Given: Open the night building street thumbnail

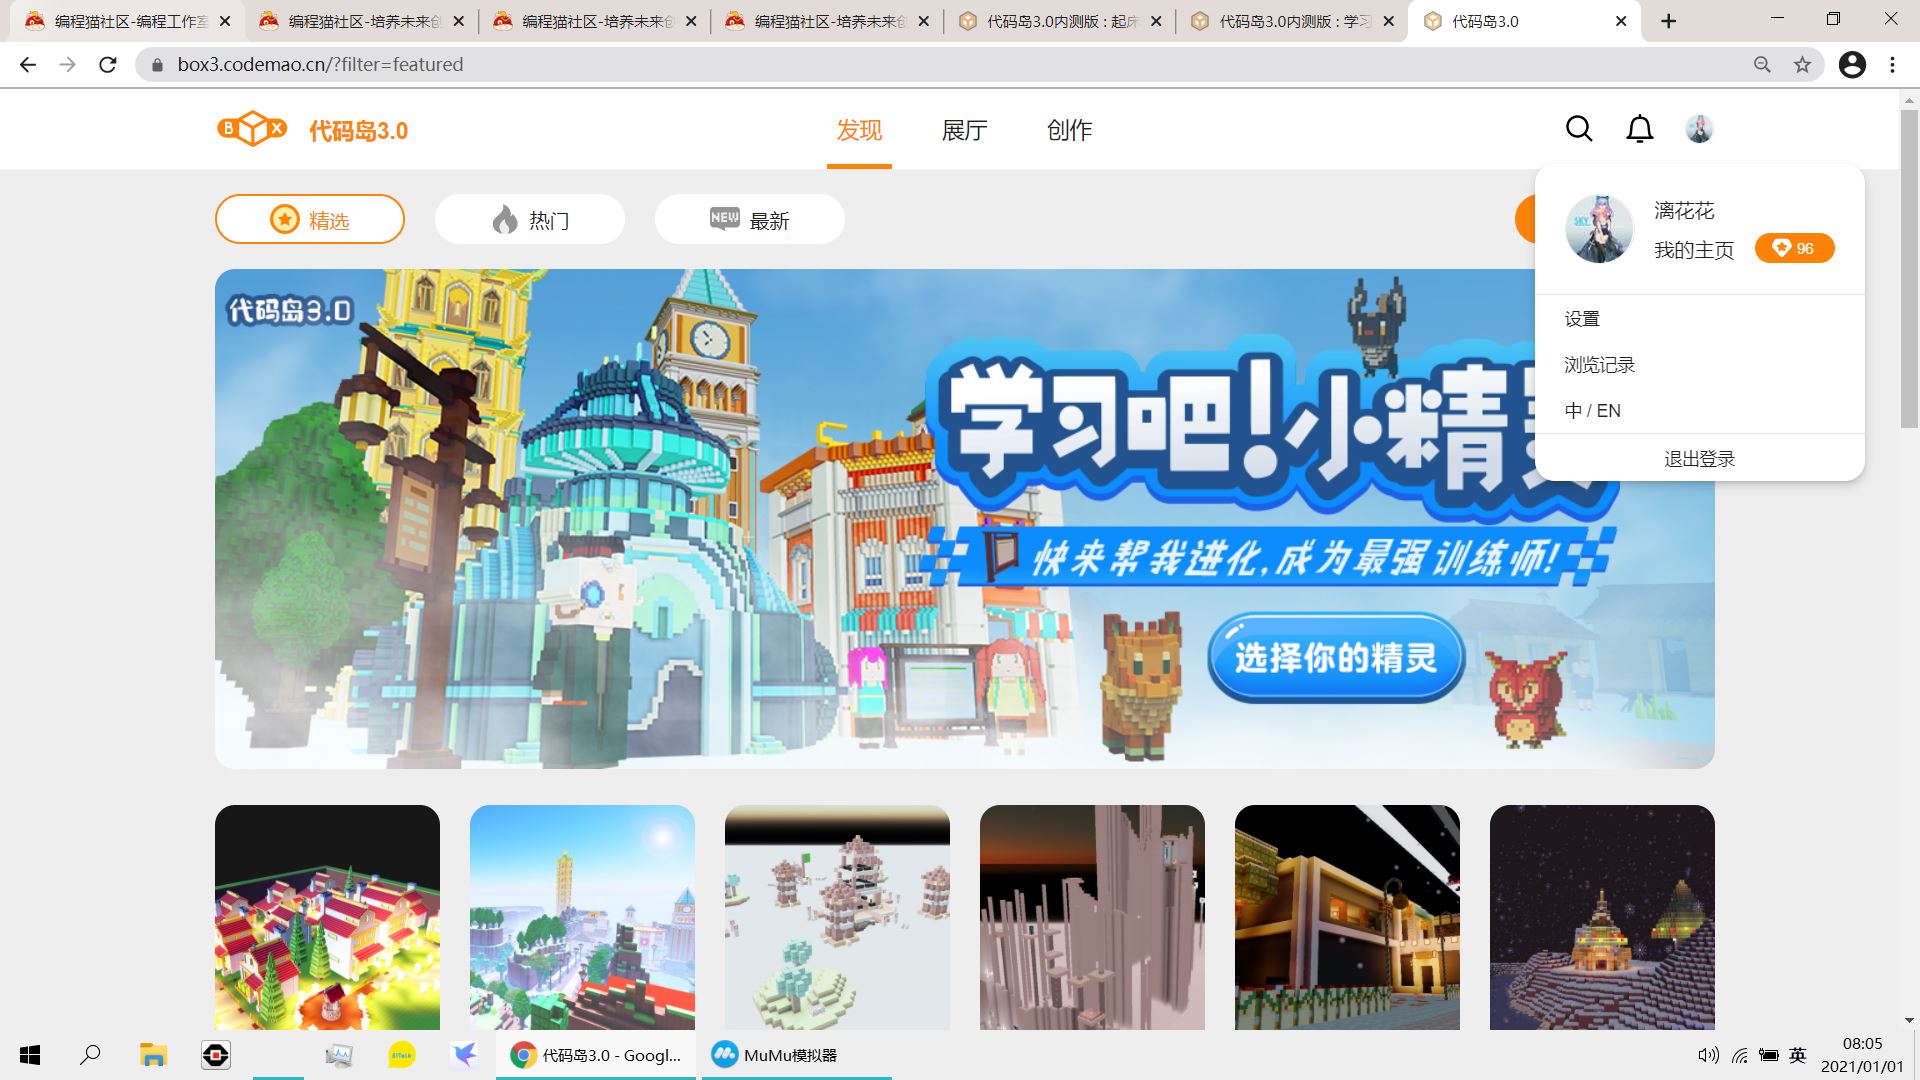Looking at the screenshot, I should 1347,917.
